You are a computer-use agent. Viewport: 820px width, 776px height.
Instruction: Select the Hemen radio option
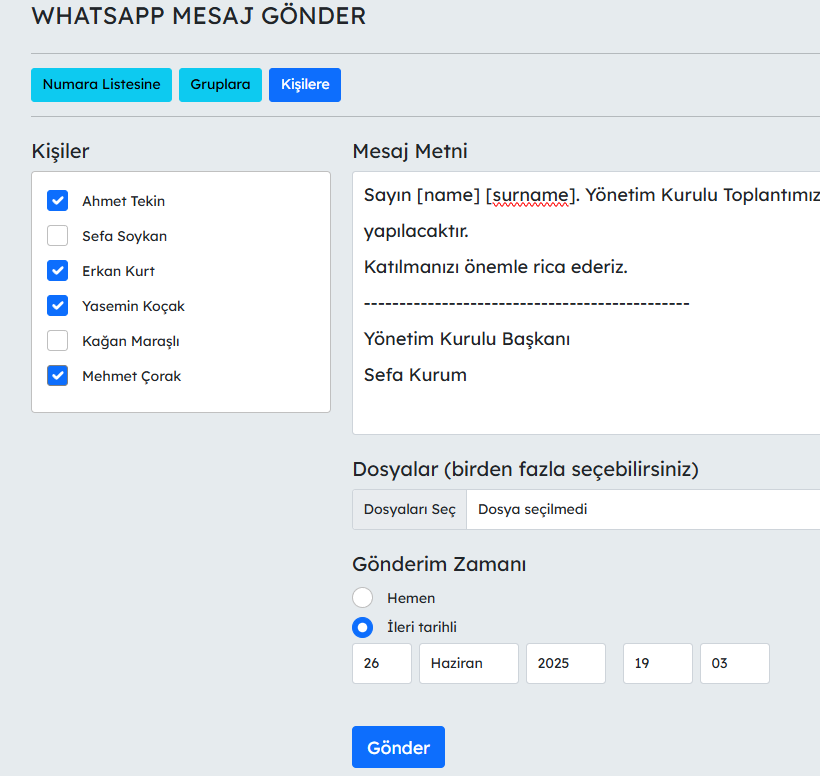363,598
